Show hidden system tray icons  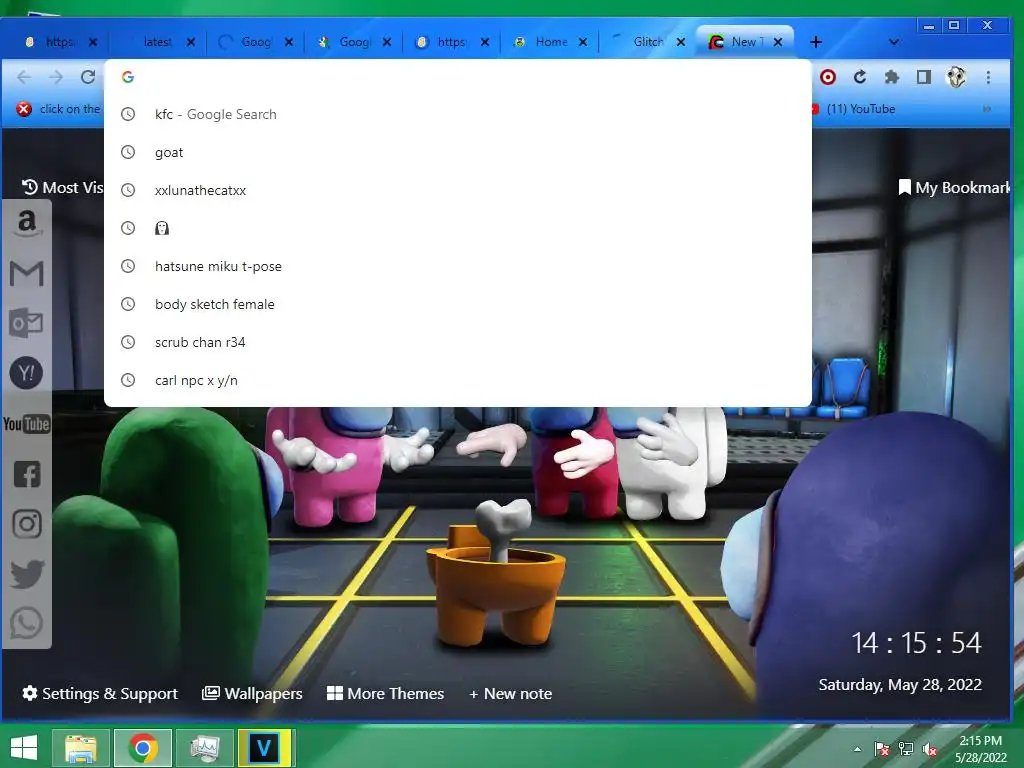(857, 749)
